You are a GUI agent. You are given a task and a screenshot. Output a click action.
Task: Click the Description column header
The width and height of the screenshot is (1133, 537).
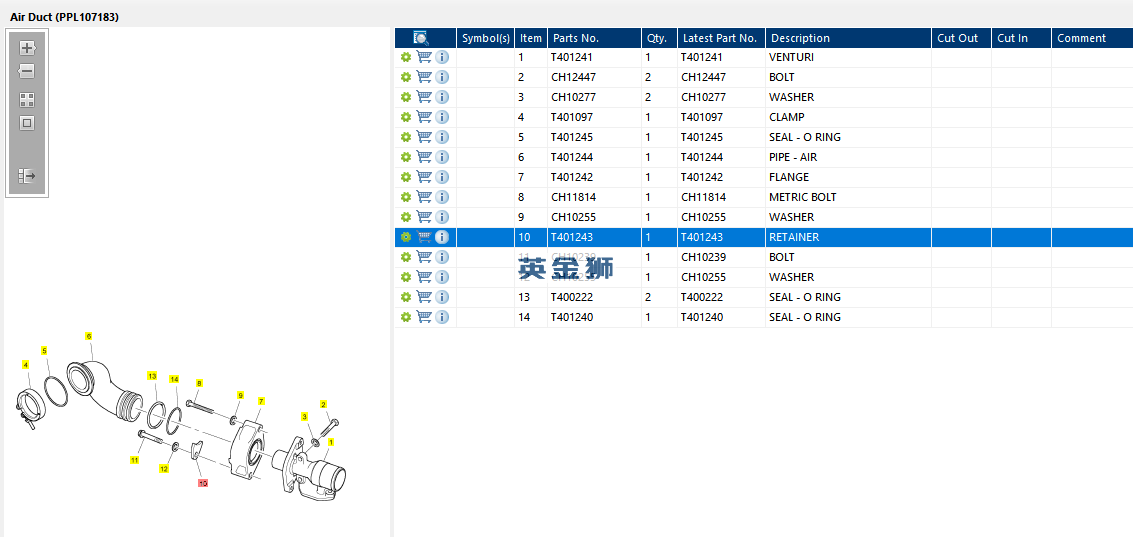tap(848, 38)
